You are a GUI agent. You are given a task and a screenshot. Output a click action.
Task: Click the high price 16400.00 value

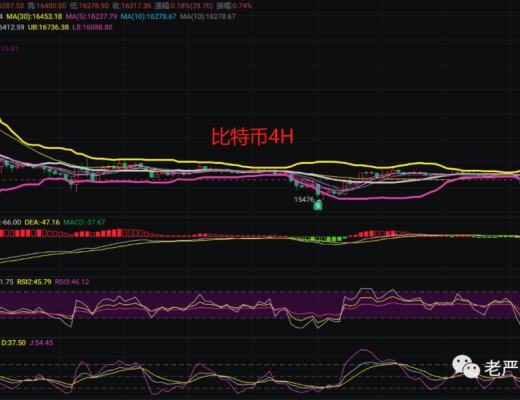point(51,6)
